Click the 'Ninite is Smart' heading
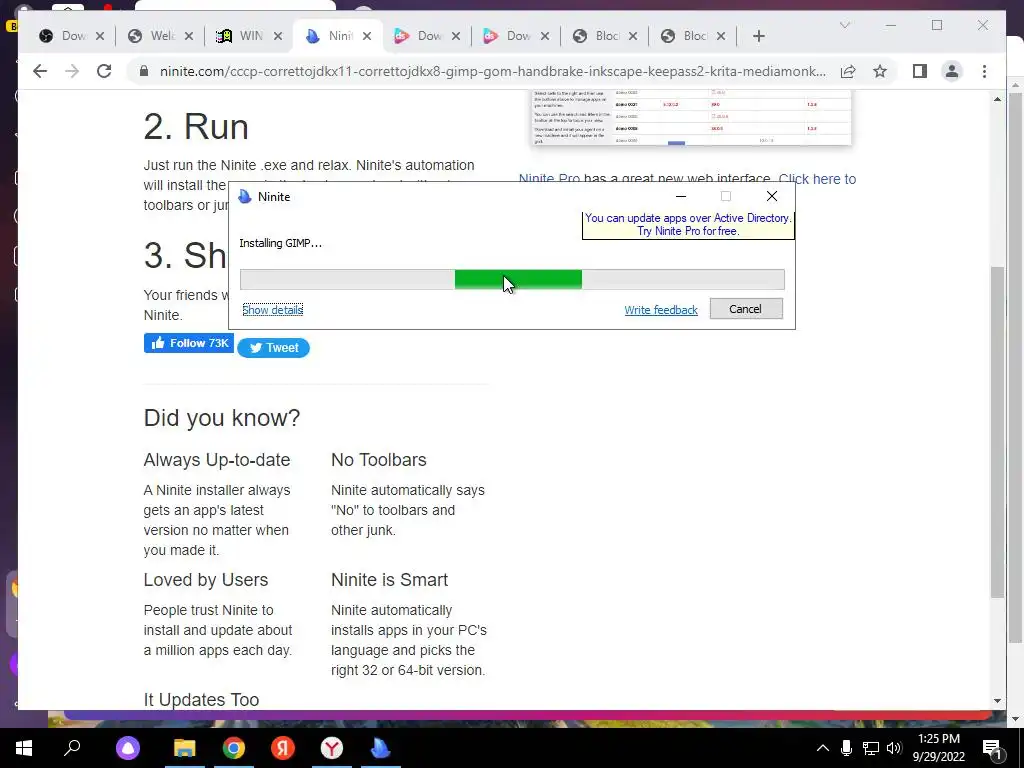This screenshot has height=768, width=1024. [x=389, y=580]
